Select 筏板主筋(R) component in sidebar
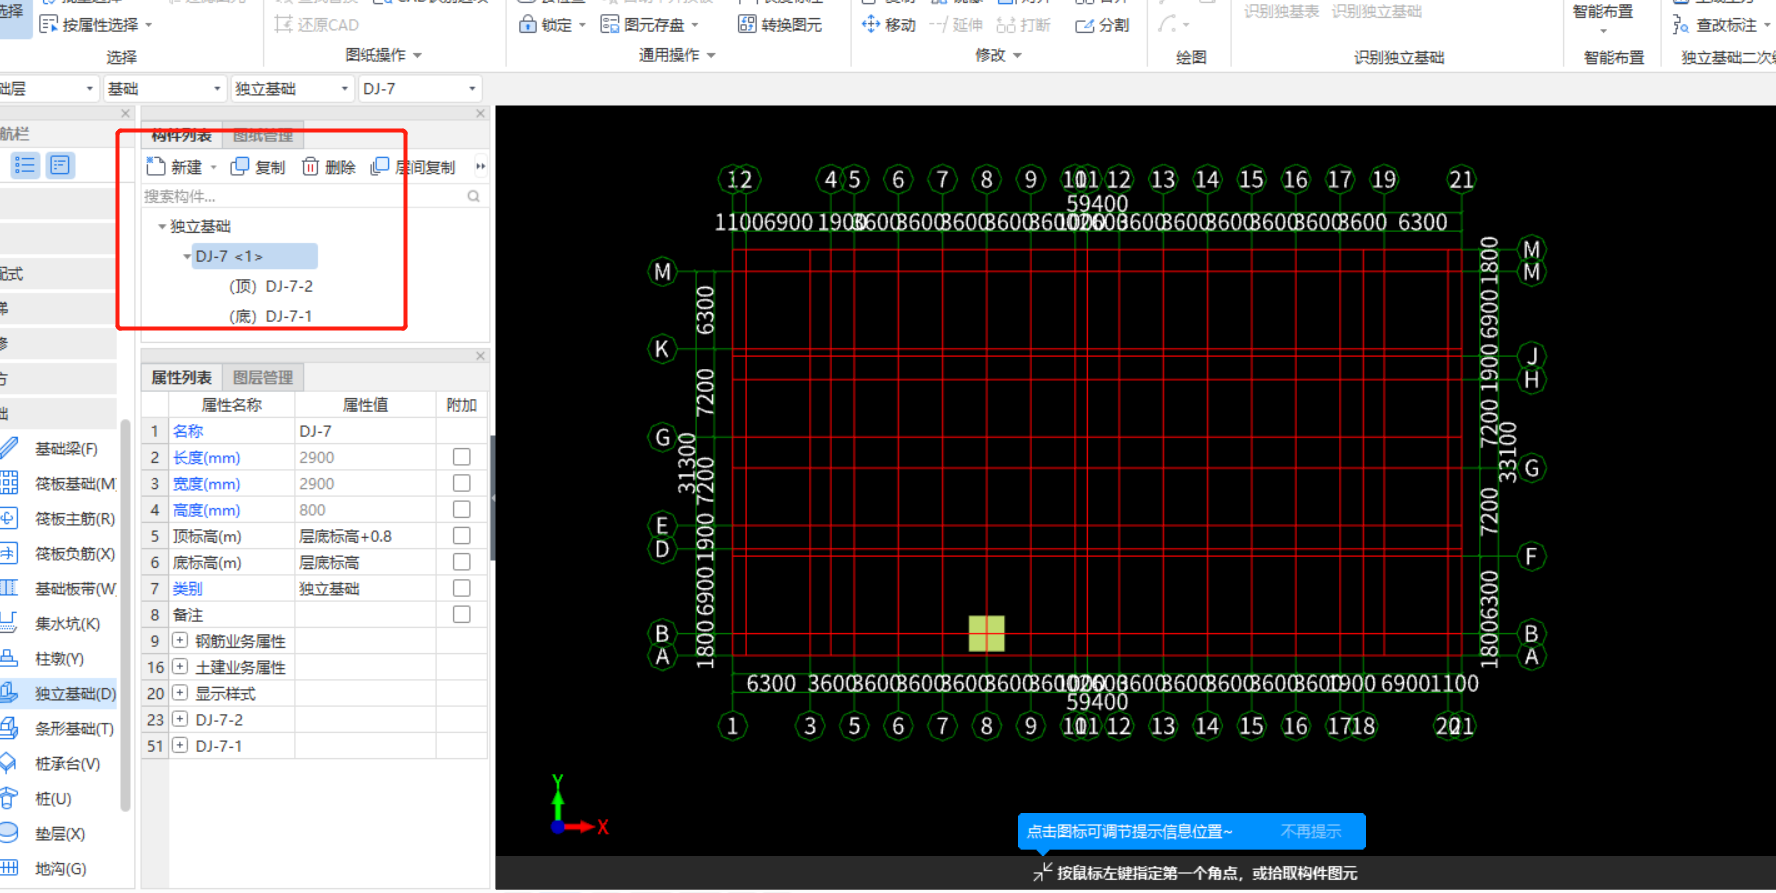This screenshot has height=893, width=1776. coord(66,519)
